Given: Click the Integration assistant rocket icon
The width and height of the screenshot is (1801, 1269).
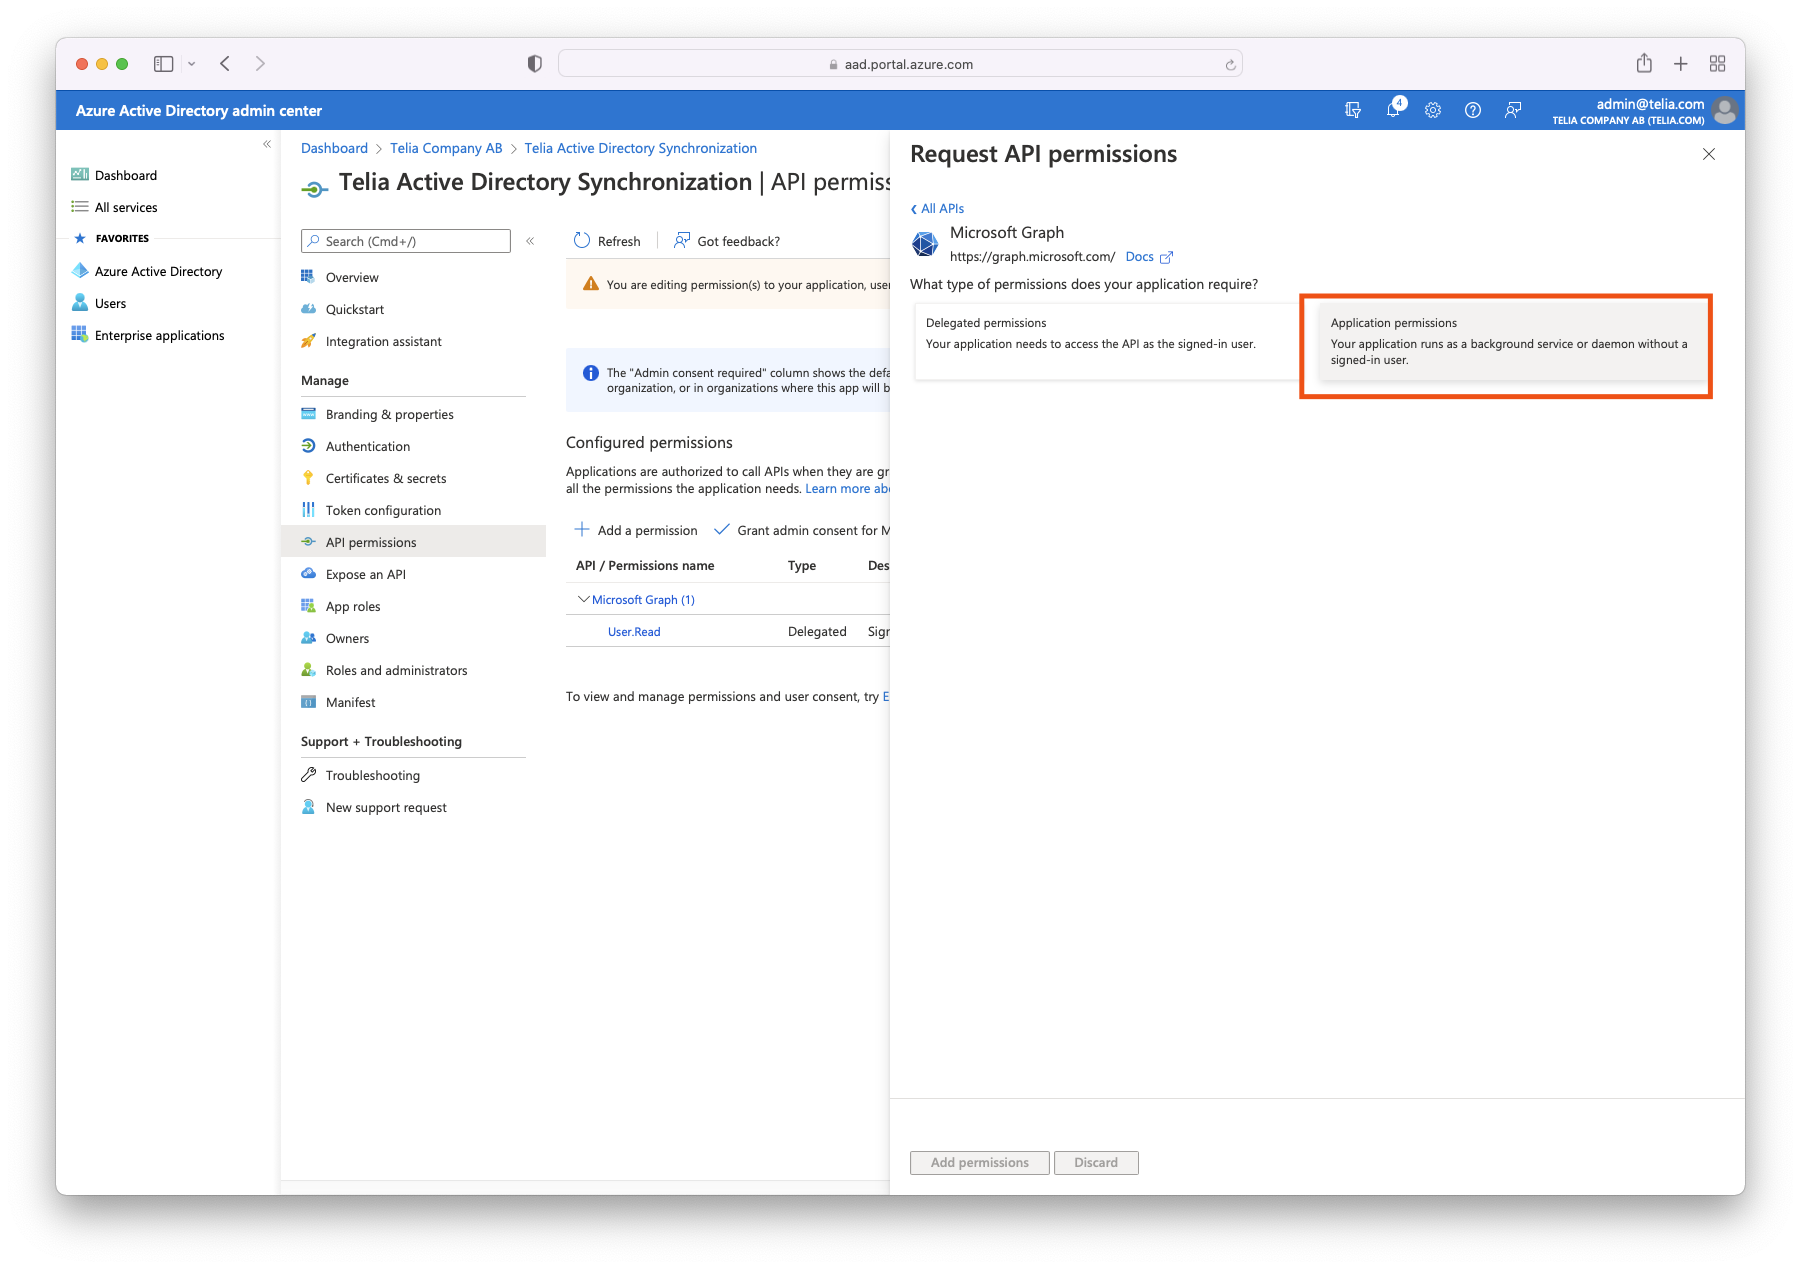Looking at the screenshot, I should click(x=308, y=341).
